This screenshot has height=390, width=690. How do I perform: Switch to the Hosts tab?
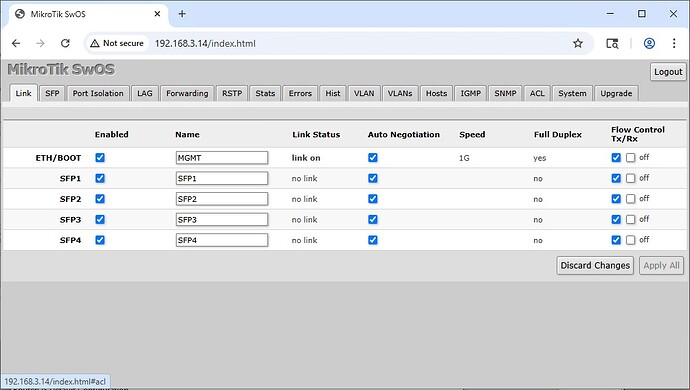click(x=436, y=93)
